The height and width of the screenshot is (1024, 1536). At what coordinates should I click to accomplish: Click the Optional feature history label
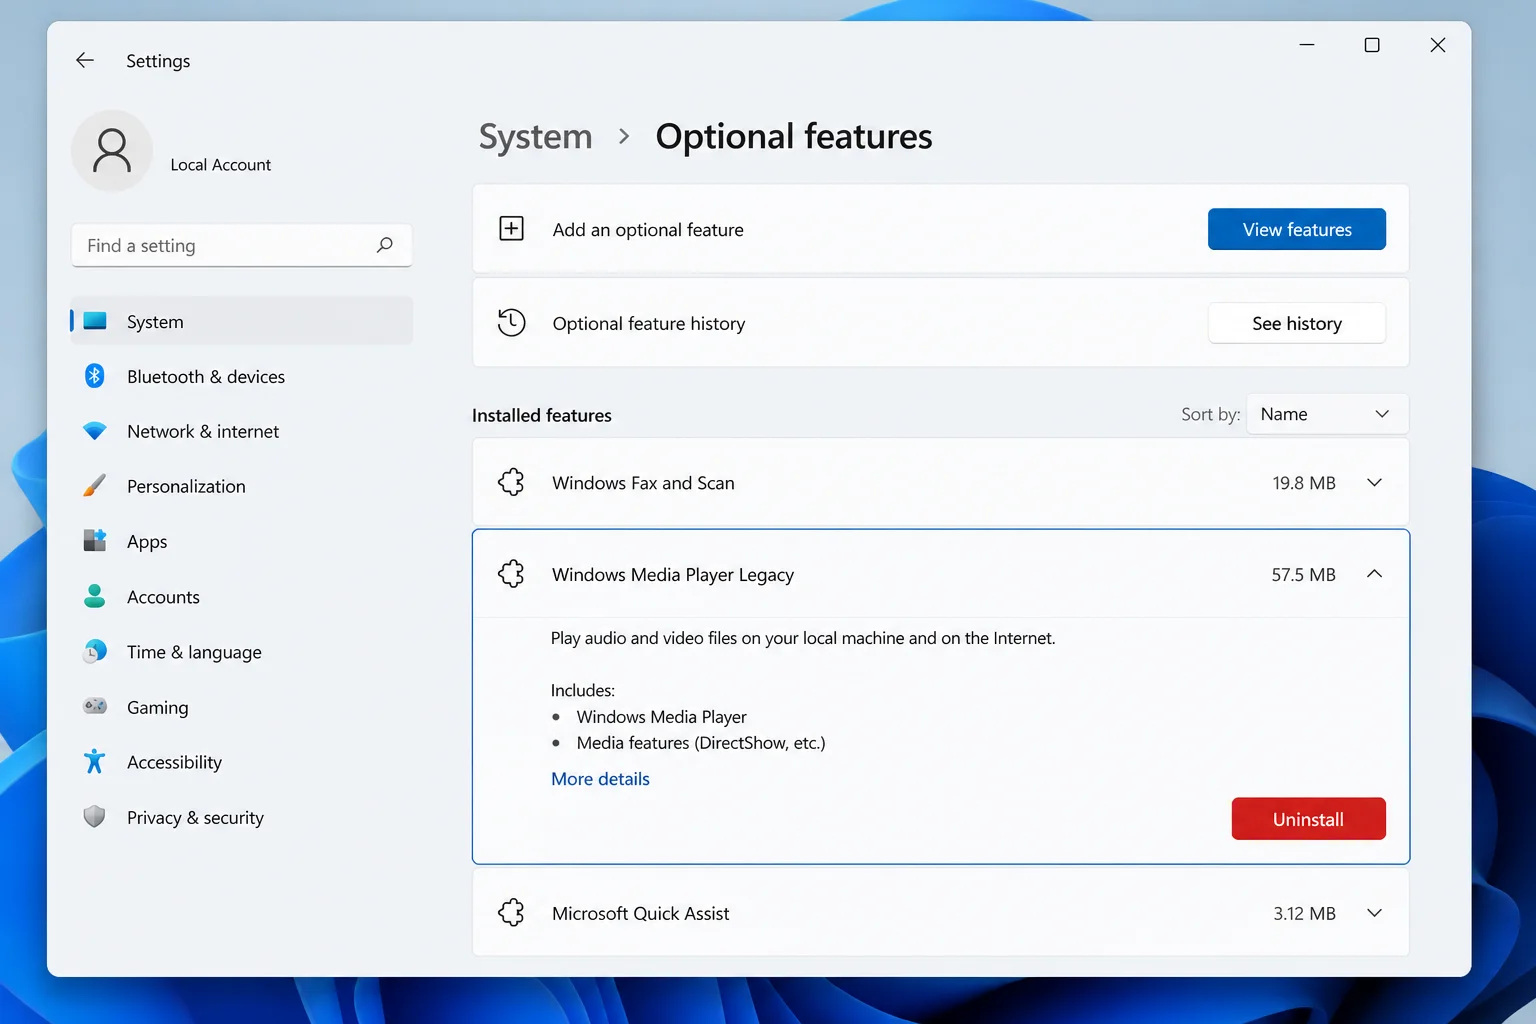(649, 324)
